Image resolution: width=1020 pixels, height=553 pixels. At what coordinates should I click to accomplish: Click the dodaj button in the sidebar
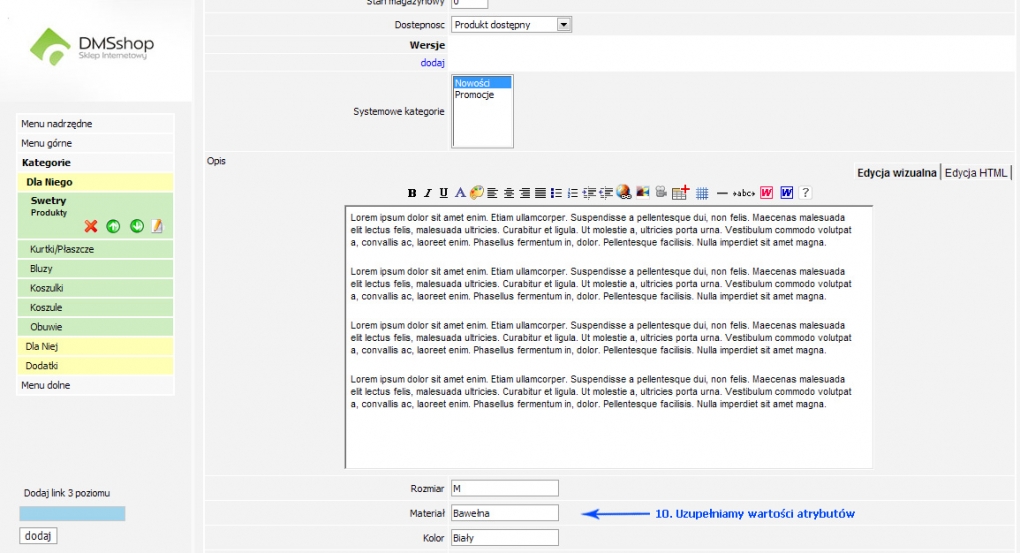click(x=38, y=536)
